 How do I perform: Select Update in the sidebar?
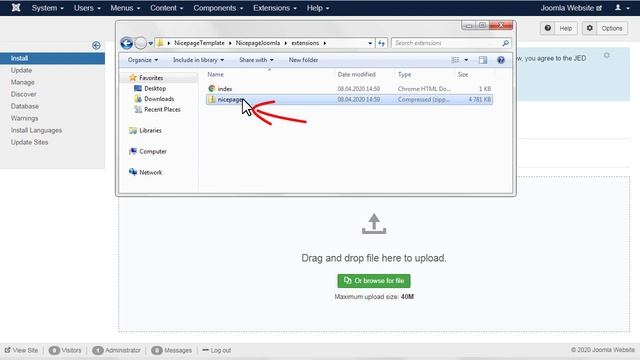click(21, 70)
